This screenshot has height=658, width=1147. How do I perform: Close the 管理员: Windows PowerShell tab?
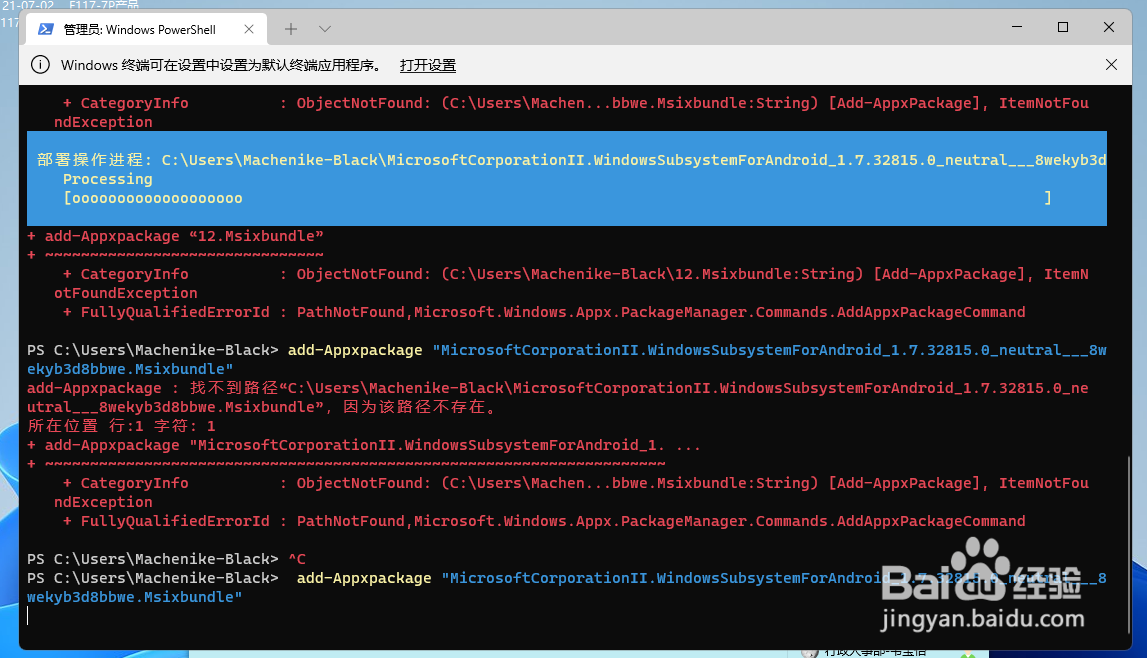[x=249, y=29]
